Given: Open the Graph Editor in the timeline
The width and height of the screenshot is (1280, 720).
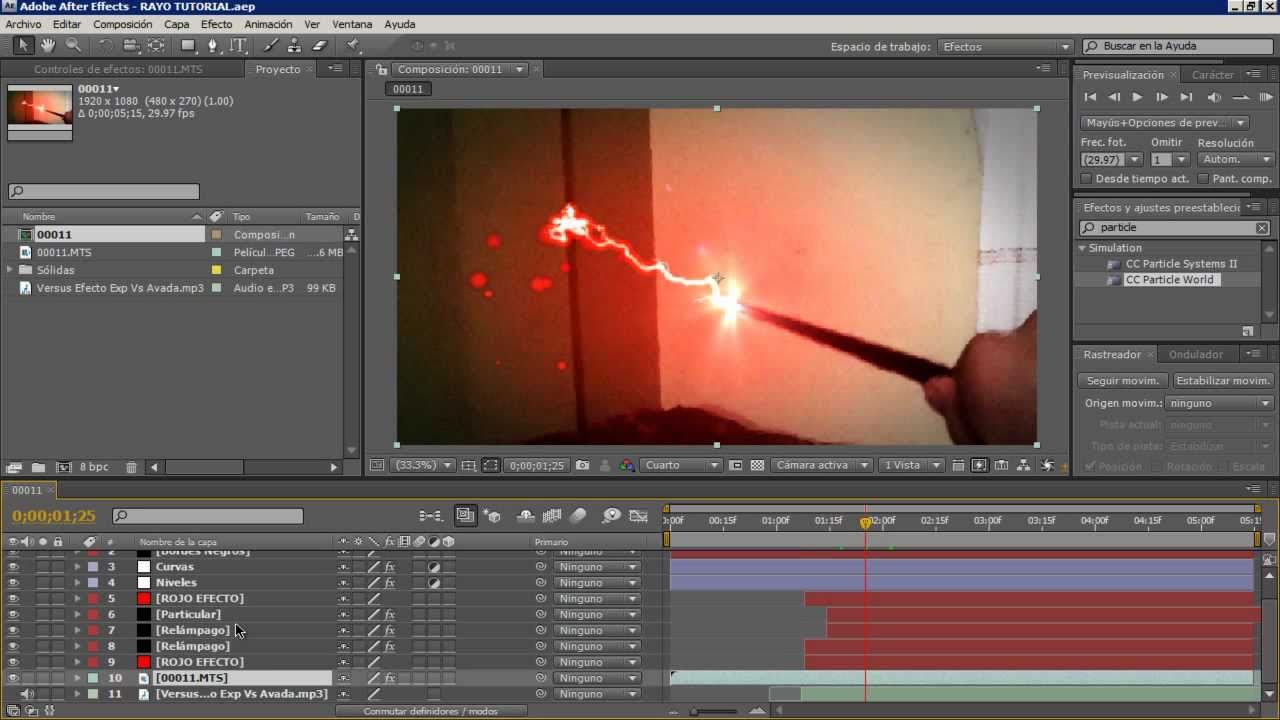Looking at the screenshot, I should (x=639, y=515).
